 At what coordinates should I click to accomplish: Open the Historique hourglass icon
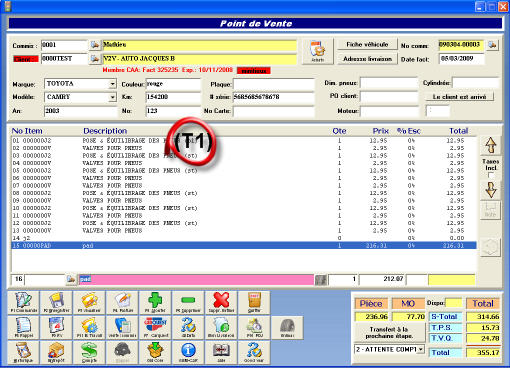[x=24, y=352]
